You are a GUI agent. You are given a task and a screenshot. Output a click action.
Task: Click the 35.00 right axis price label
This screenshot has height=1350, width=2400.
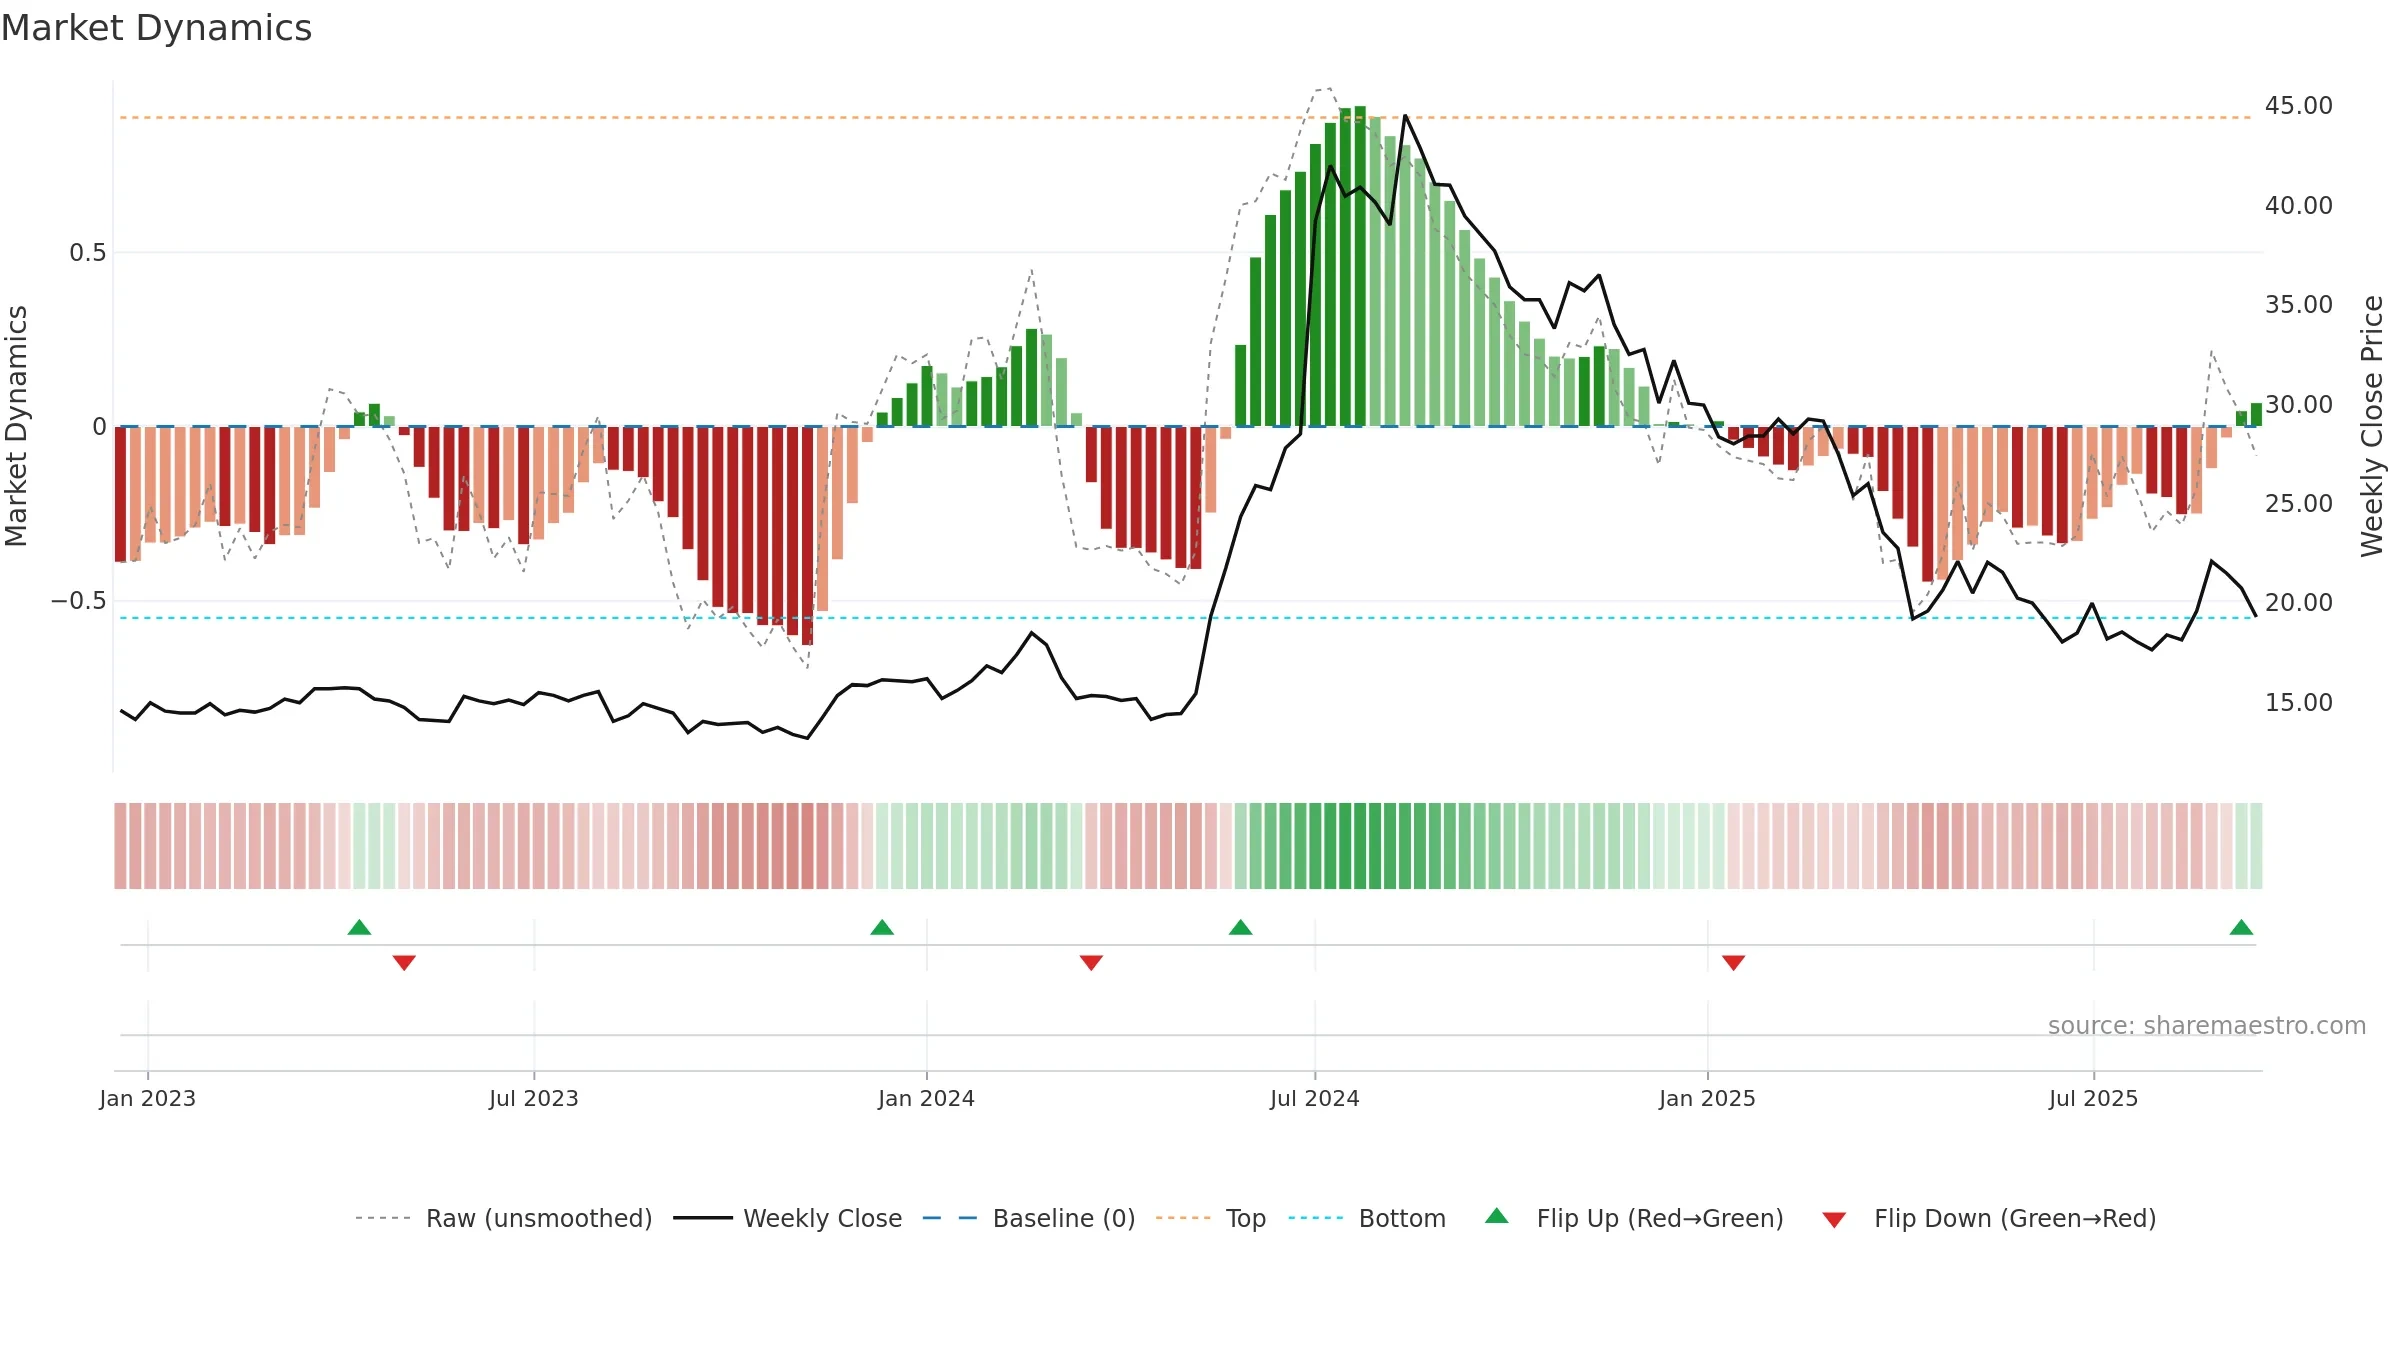pyautogui.click(x=2299, y=304)
